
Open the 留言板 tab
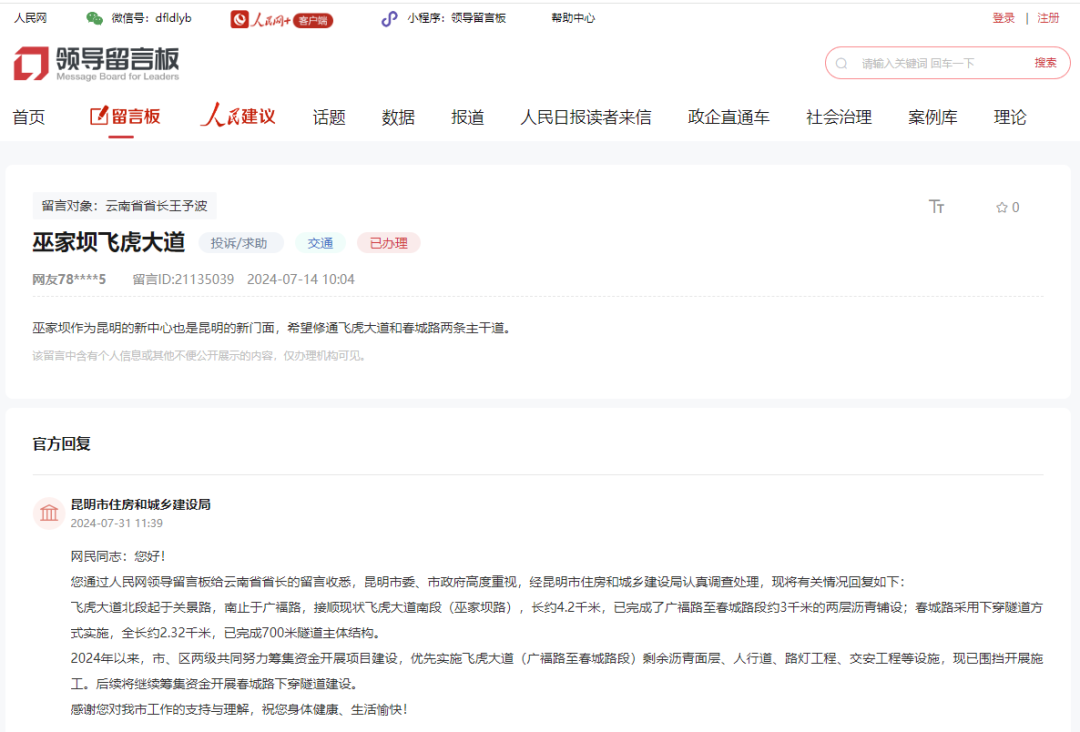coord(125,117)
